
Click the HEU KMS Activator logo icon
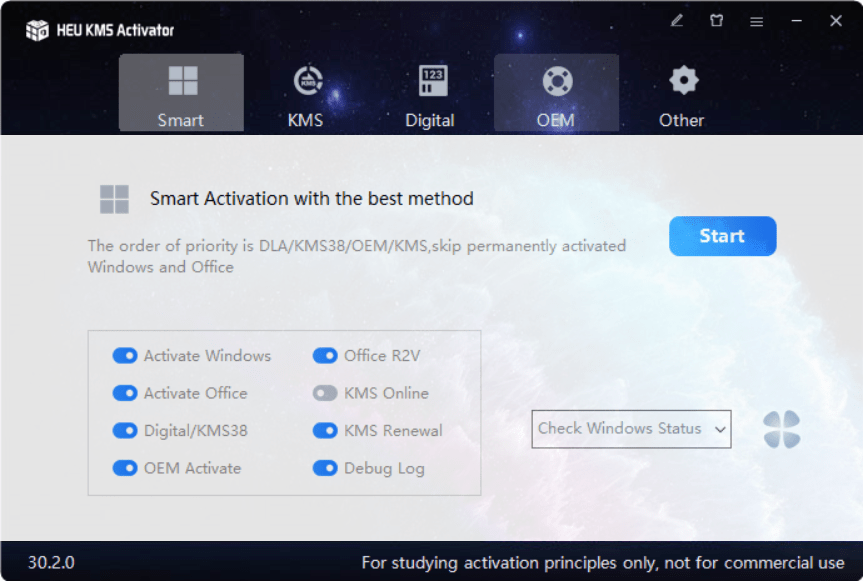coord(37,30)
